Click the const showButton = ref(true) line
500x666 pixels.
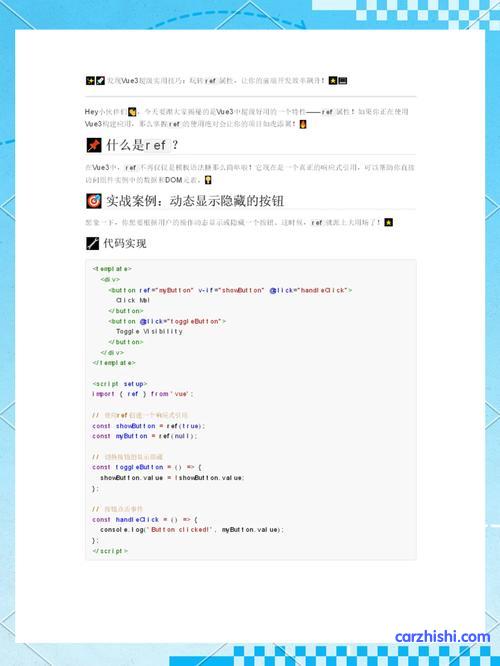coord(149,426)
